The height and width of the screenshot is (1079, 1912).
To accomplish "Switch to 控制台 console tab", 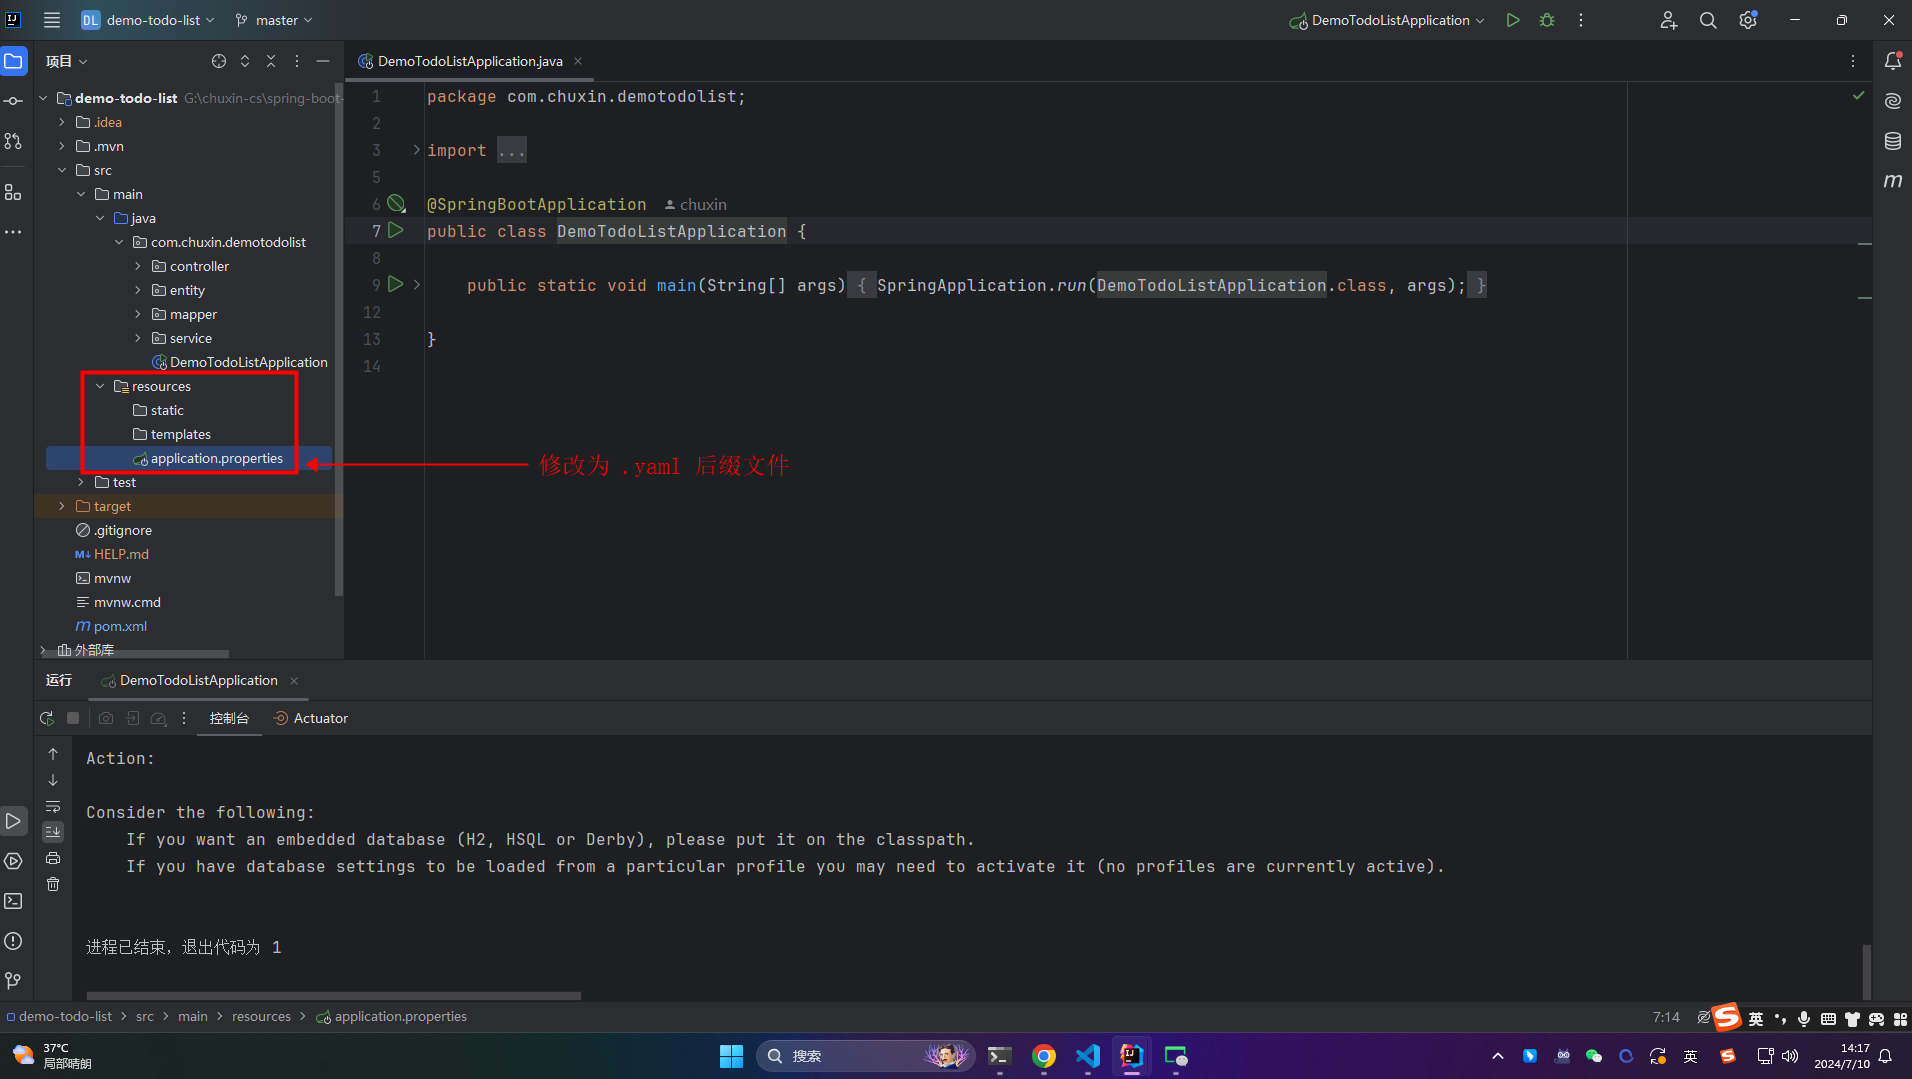I will point(229,718).
